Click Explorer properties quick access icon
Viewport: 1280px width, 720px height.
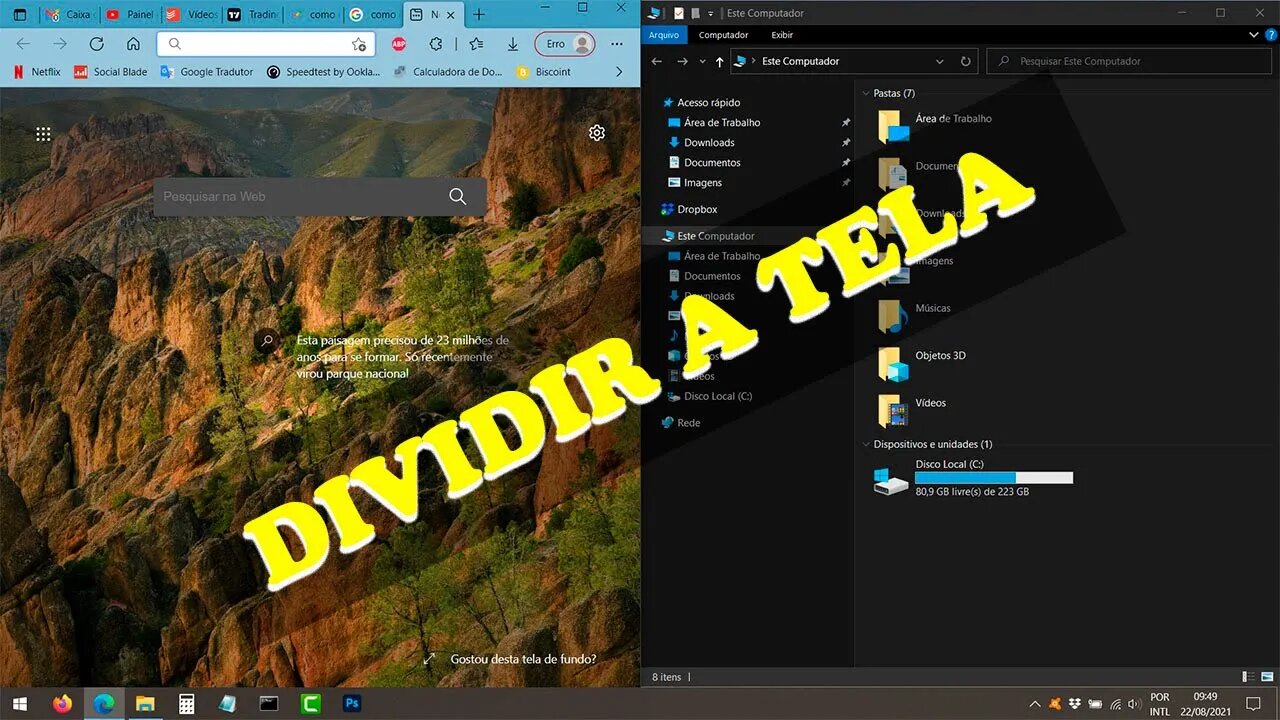679,13
